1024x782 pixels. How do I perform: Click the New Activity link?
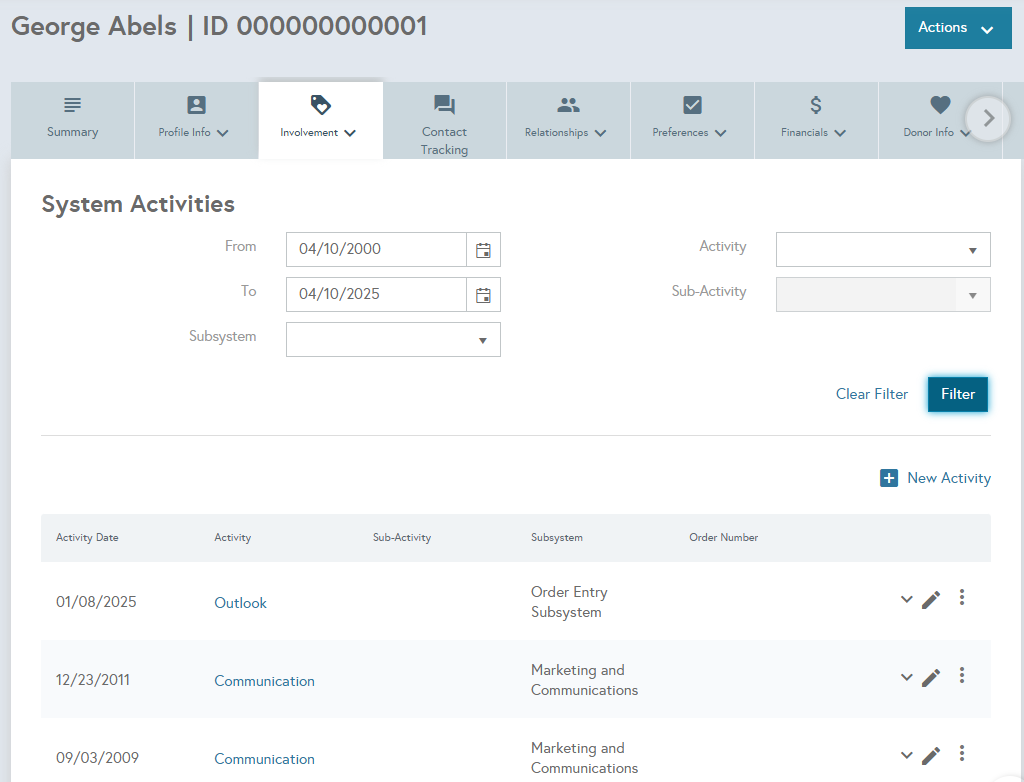coord(949,478)
